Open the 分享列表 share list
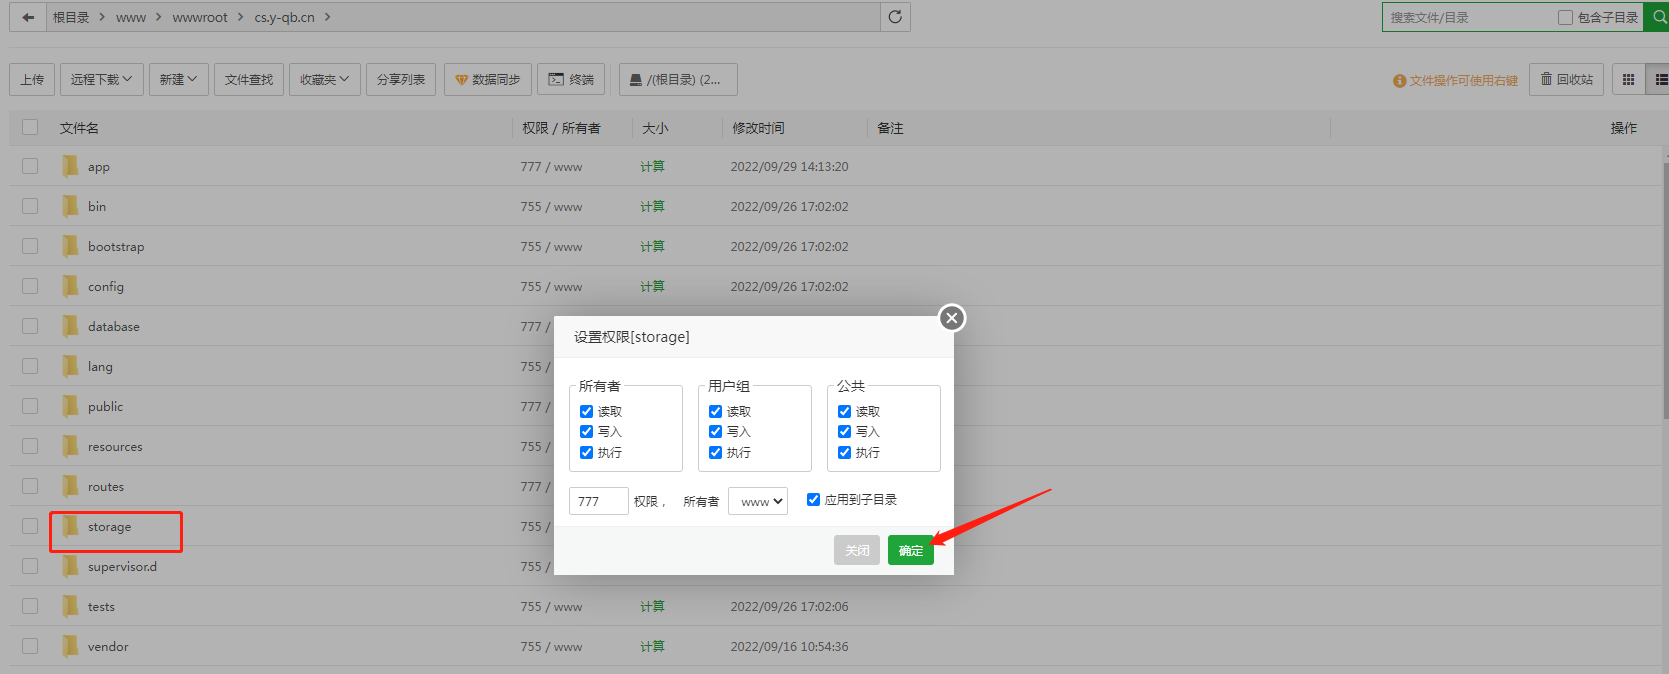1669x674 pixels. 401,79
